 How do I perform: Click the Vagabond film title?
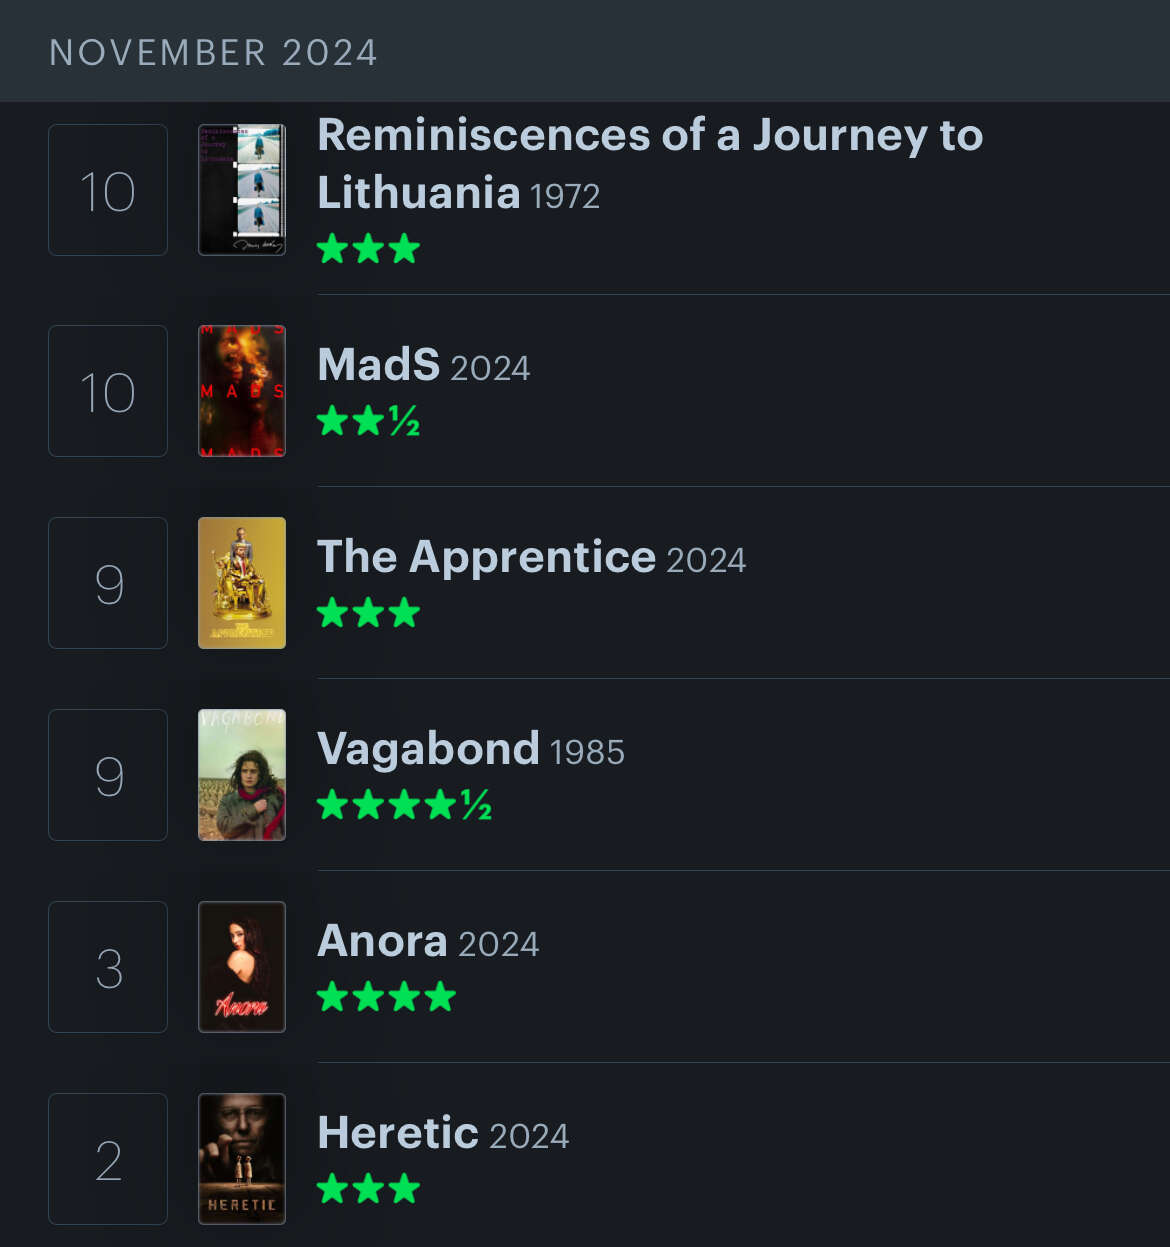click(x=428, y=749)
